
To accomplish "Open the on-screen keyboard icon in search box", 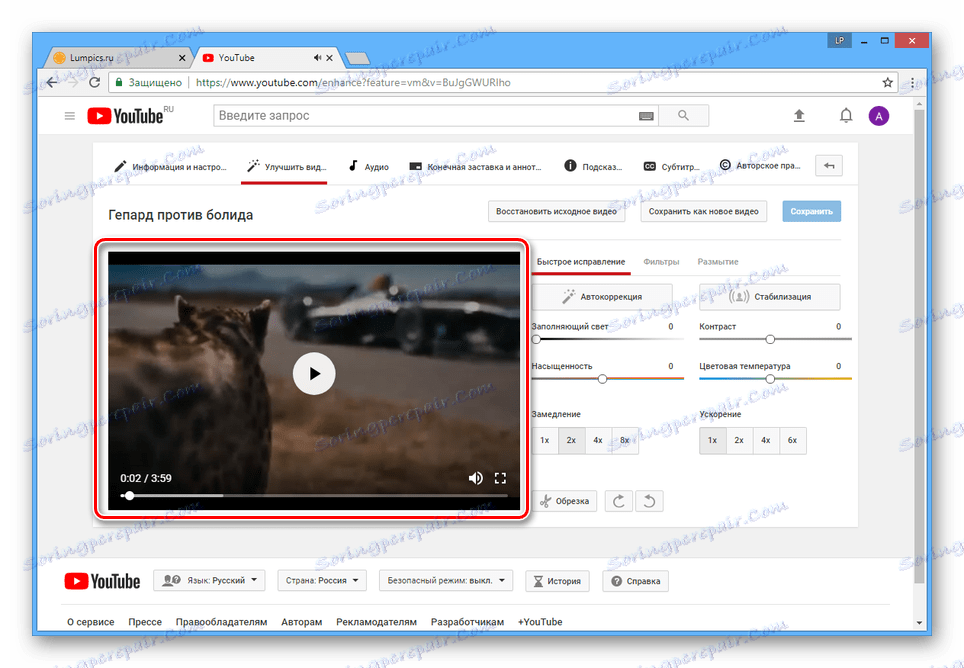I will 646,116.
